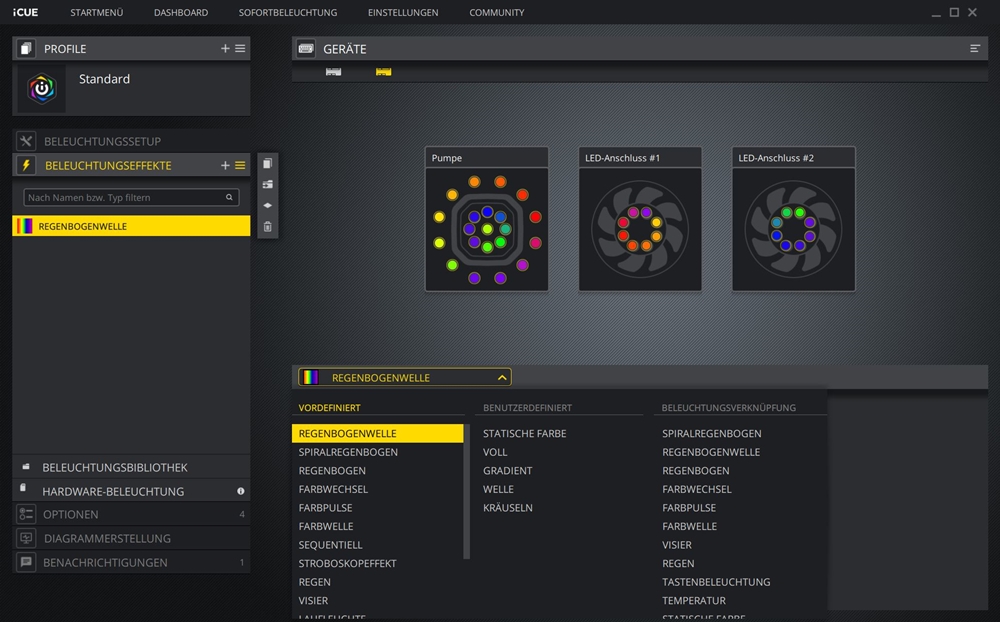Open the Beleuchtungsbibliothek section

click(x=131, y=467)
